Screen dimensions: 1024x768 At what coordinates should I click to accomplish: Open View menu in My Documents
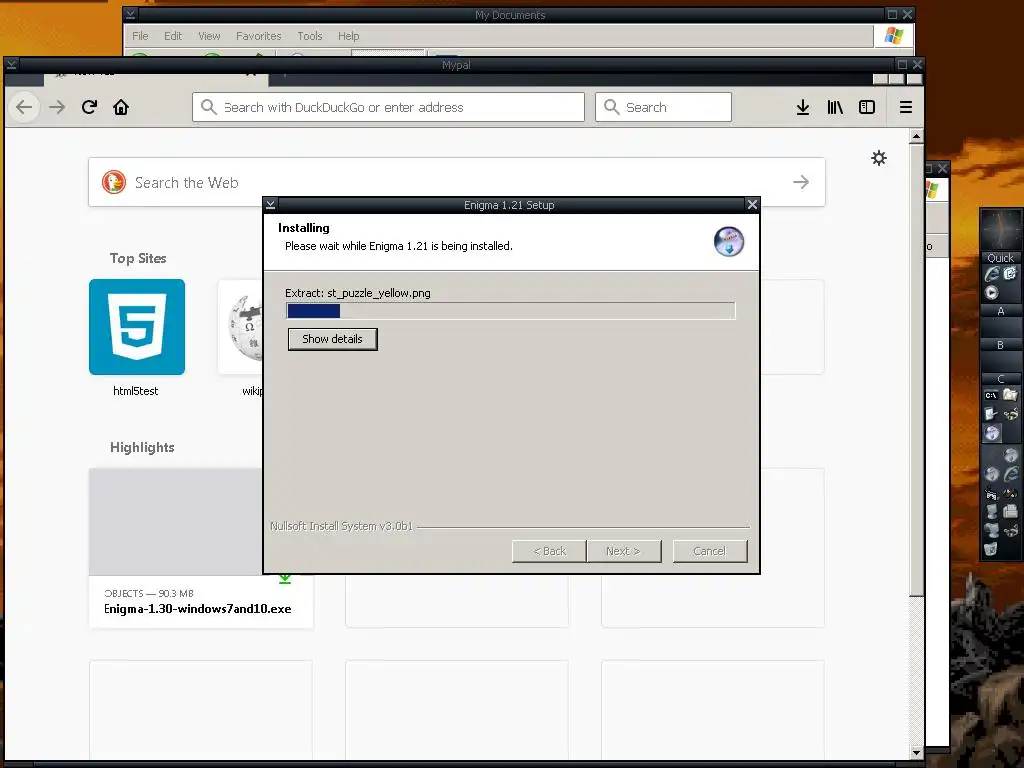click(209, 36)
